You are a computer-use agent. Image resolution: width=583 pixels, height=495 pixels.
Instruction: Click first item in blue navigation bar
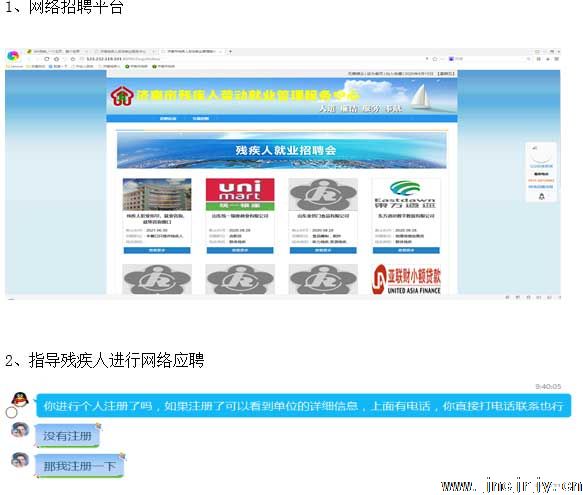click(x=168, y=119)
